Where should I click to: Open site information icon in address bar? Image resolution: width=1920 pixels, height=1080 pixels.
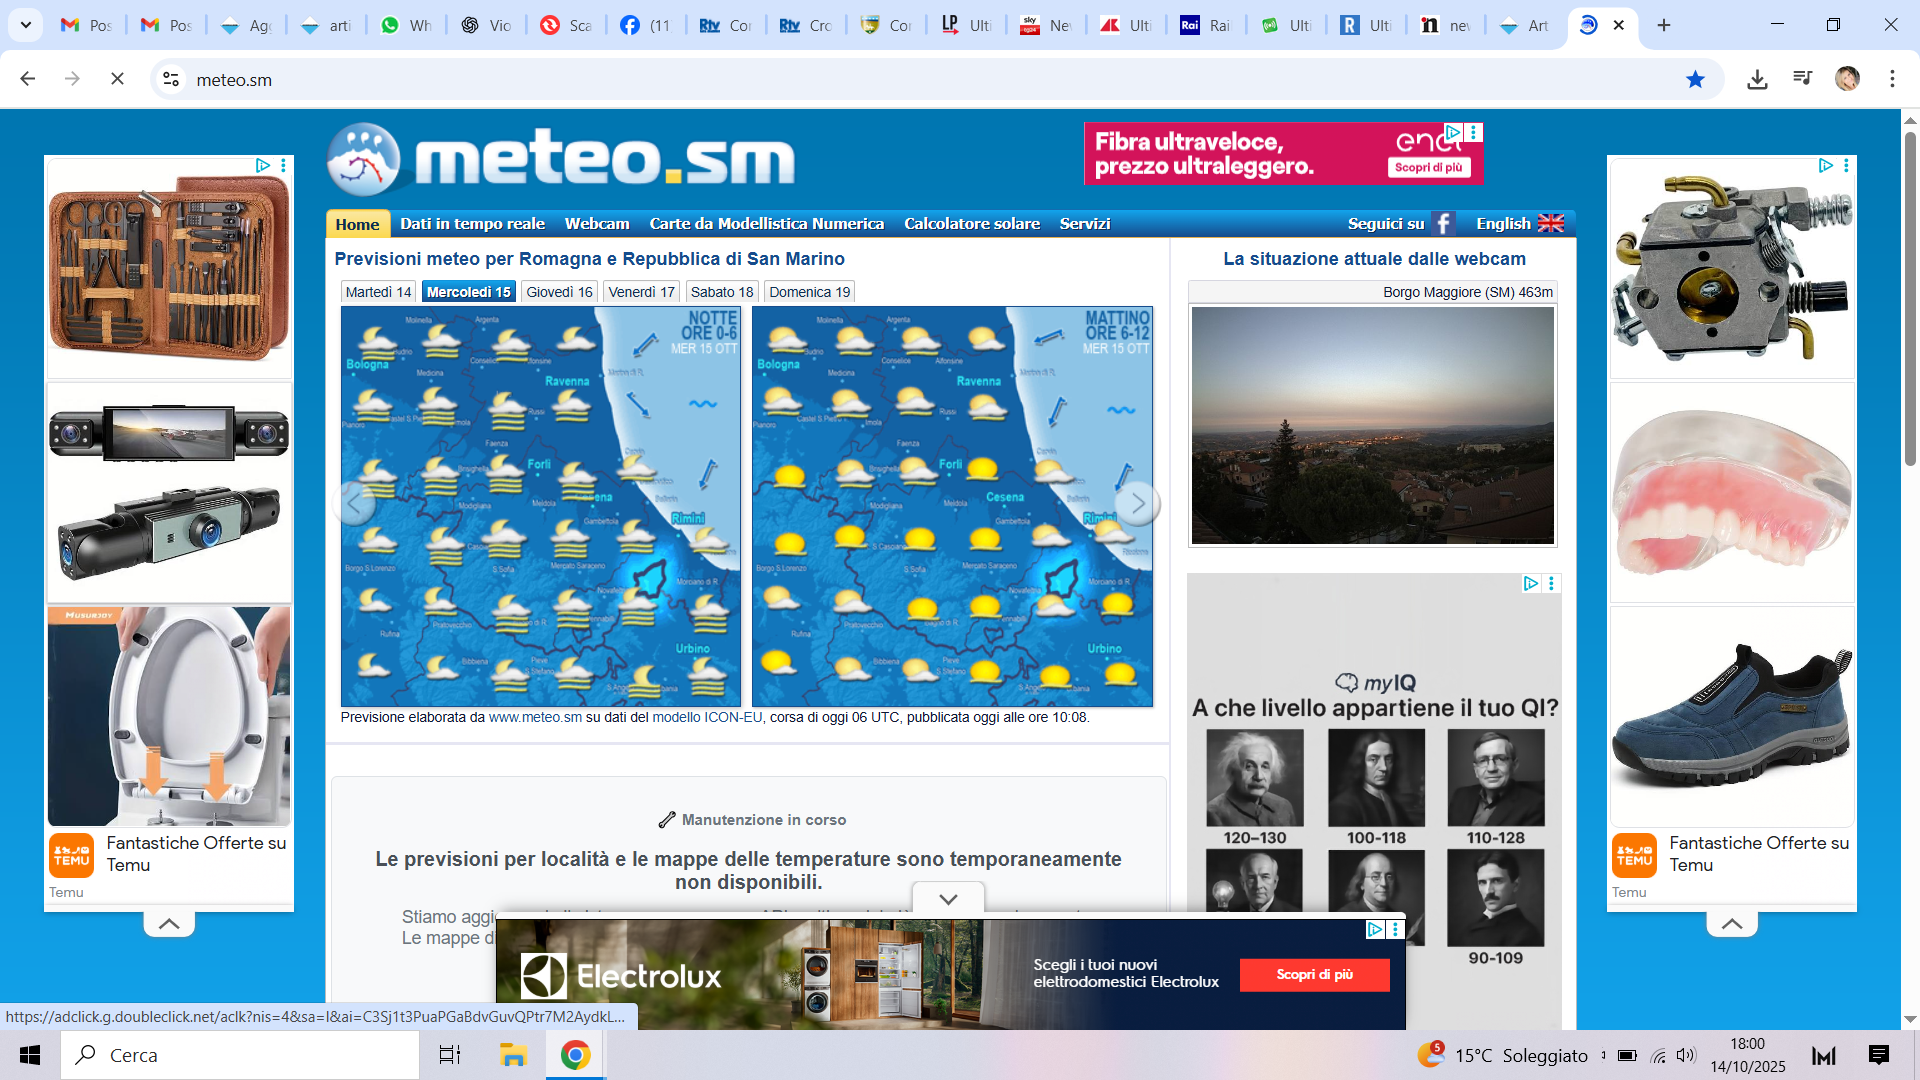click(x=171, y=79)
